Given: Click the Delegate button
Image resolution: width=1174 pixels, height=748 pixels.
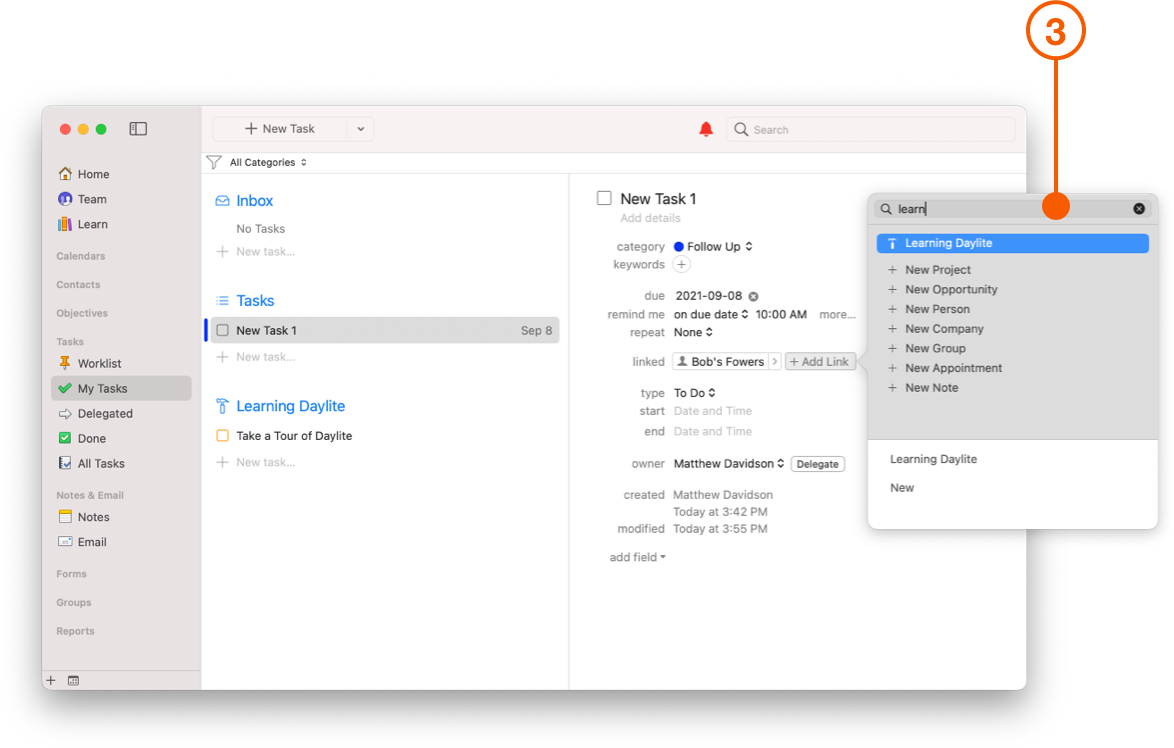Looking at the screenshot, I should tap(817, 463).
